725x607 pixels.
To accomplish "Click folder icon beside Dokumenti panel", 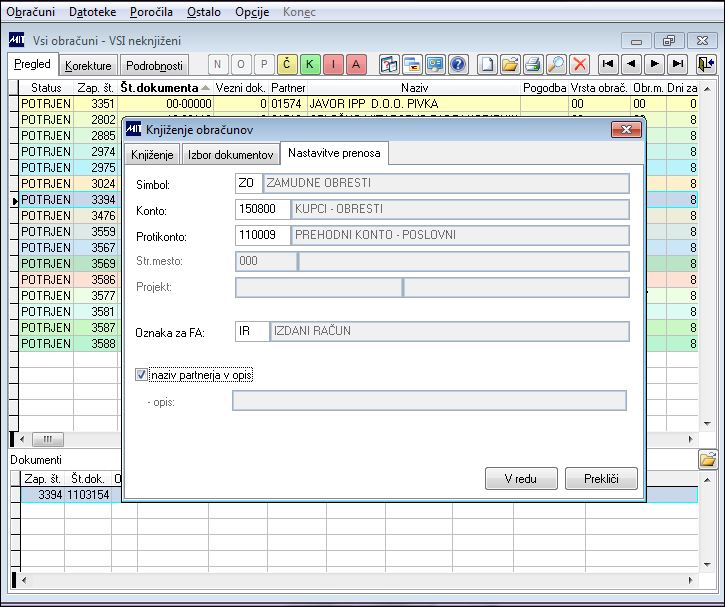I will tap(707, 460).
